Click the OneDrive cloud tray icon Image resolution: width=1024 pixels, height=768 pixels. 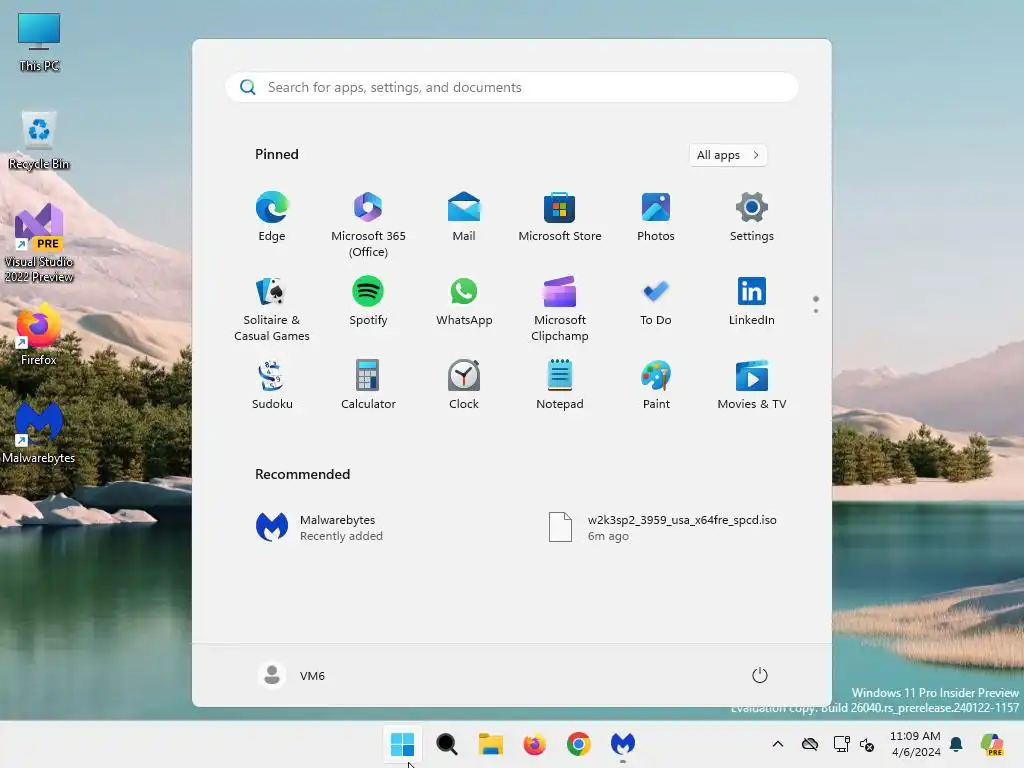[810, 744]
